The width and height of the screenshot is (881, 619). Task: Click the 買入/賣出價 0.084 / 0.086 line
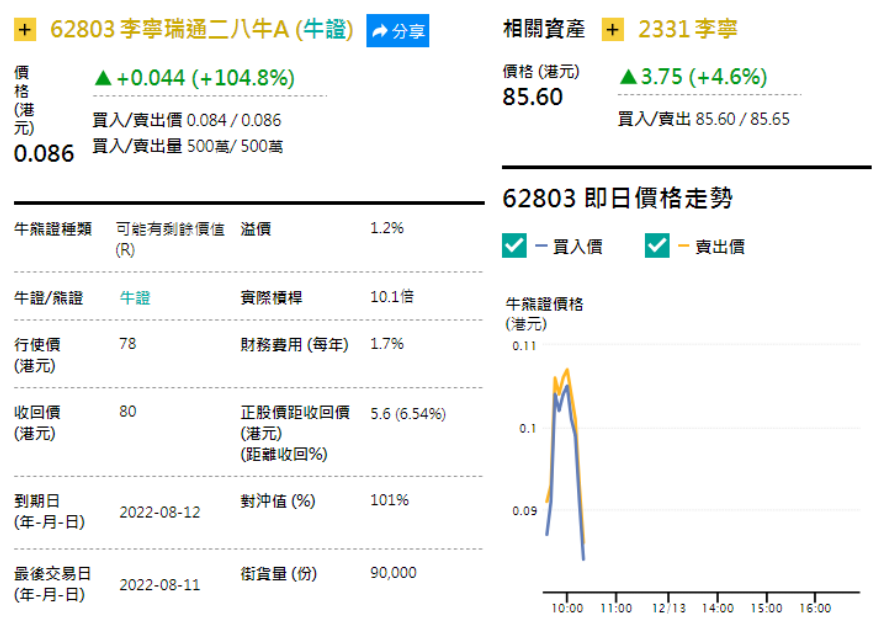(187, 120)
